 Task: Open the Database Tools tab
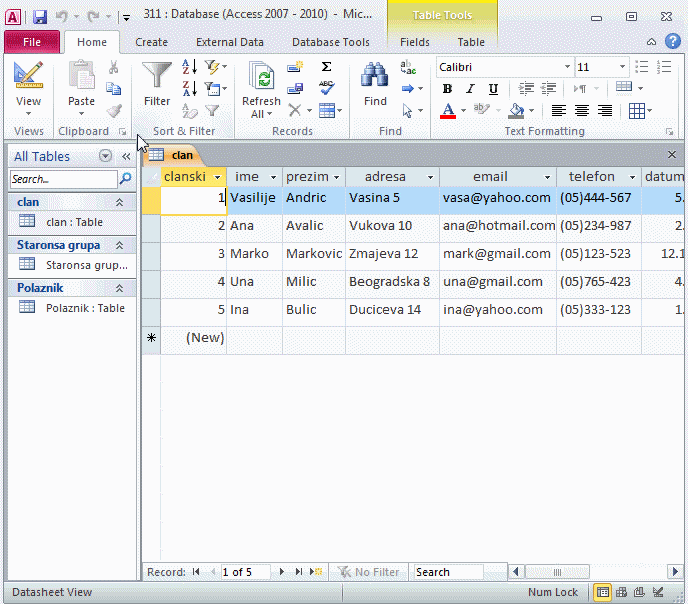[x=330, y=42]
